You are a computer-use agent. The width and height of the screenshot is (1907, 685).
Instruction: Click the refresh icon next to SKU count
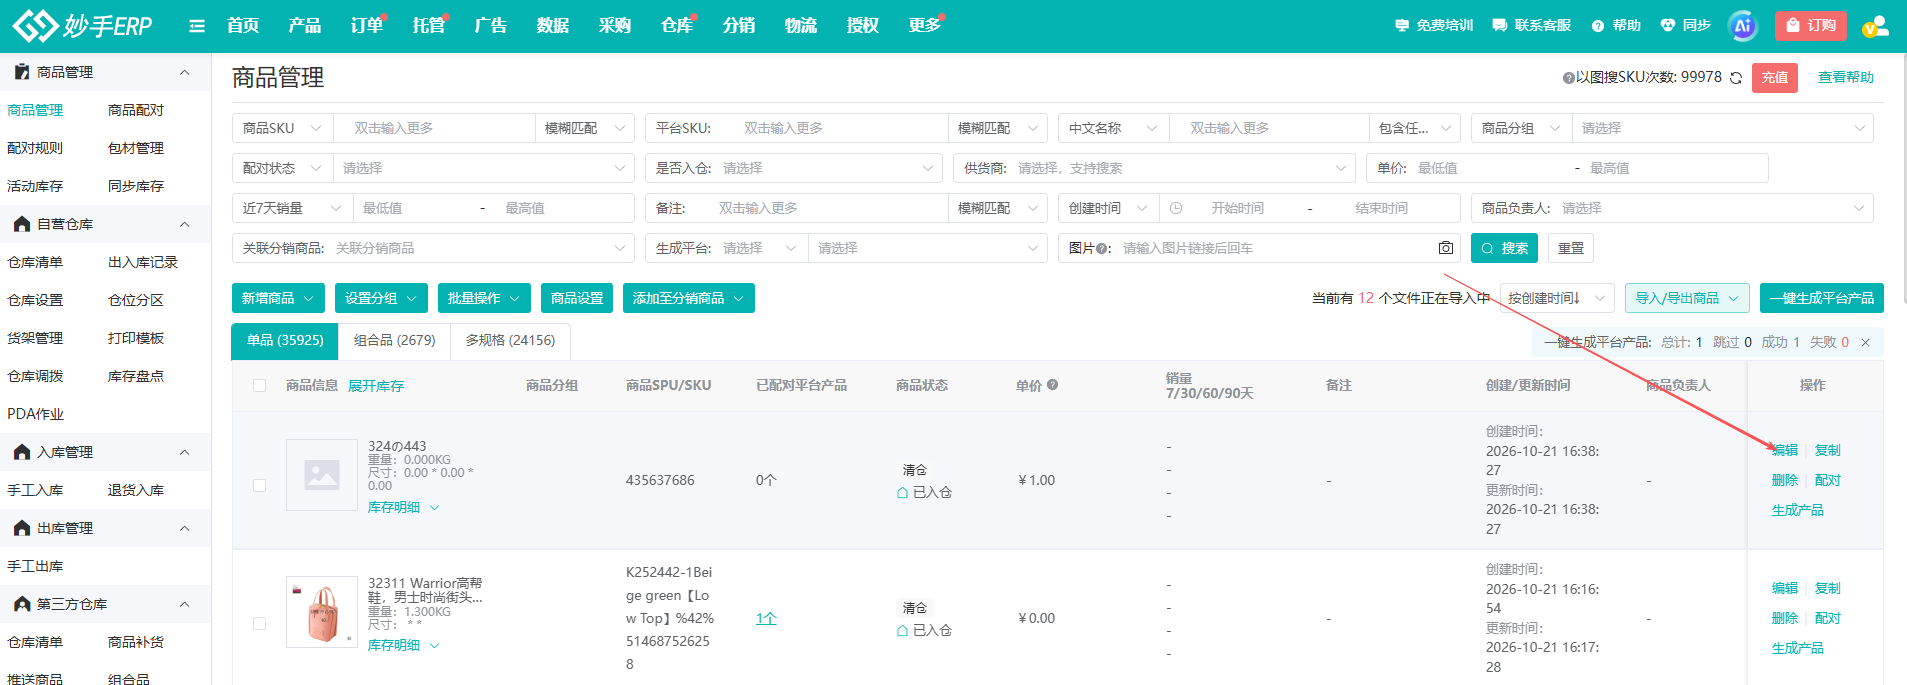pyautogui.click(x=1736, y=78)
